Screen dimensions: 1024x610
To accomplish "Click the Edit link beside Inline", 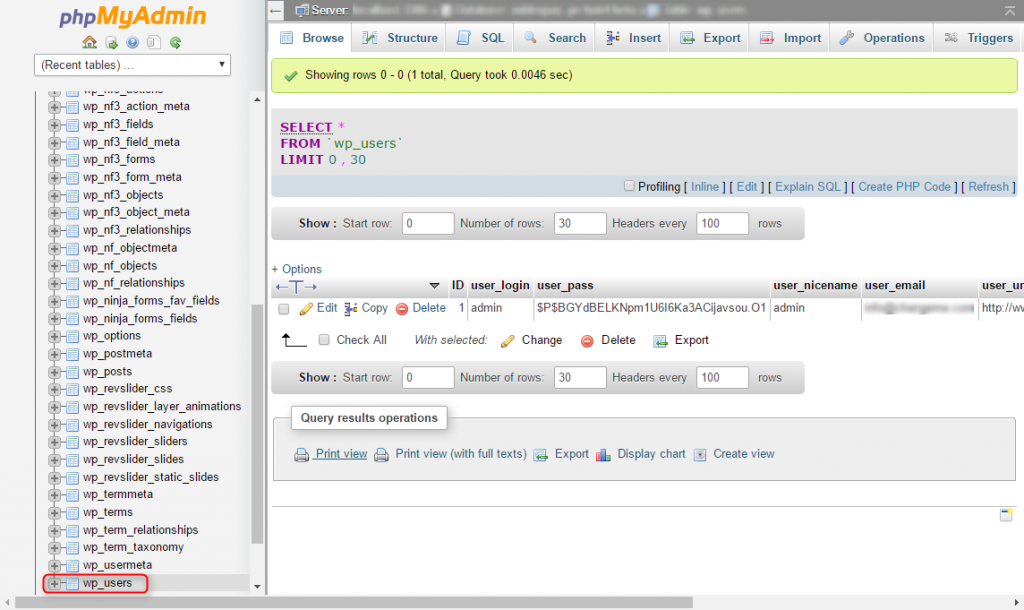I will click(x=746, y=187).
